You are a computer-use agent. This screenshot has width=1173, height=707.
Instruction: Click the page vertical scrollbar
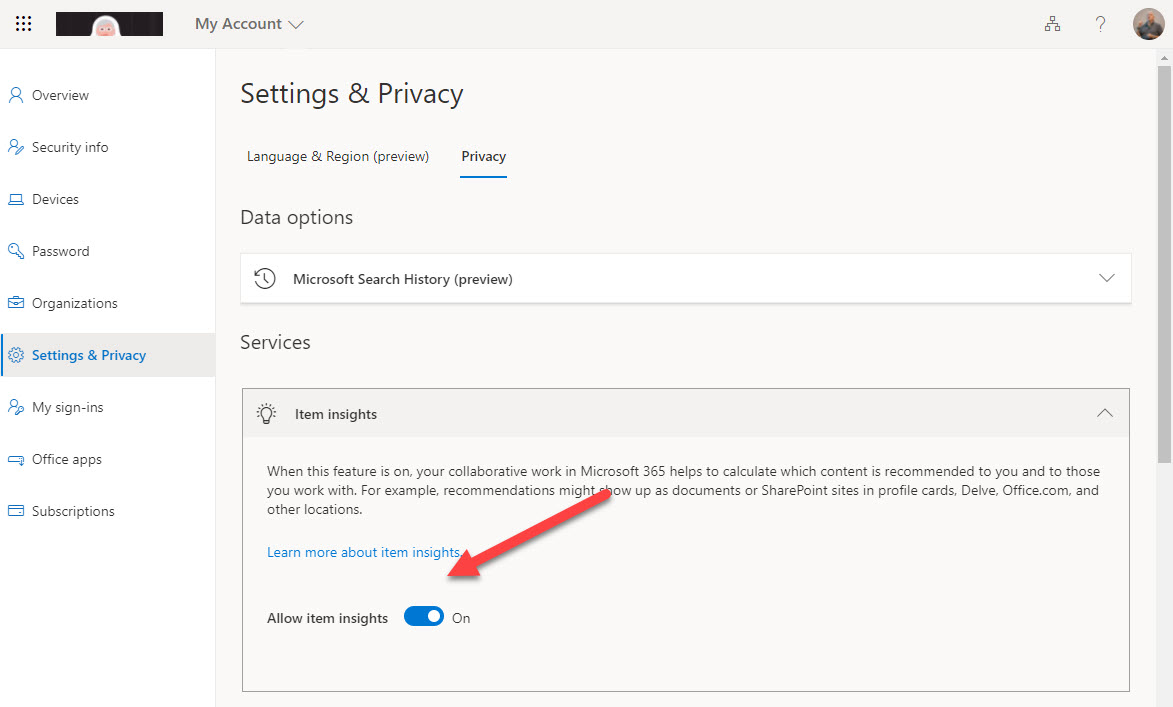1164,263
